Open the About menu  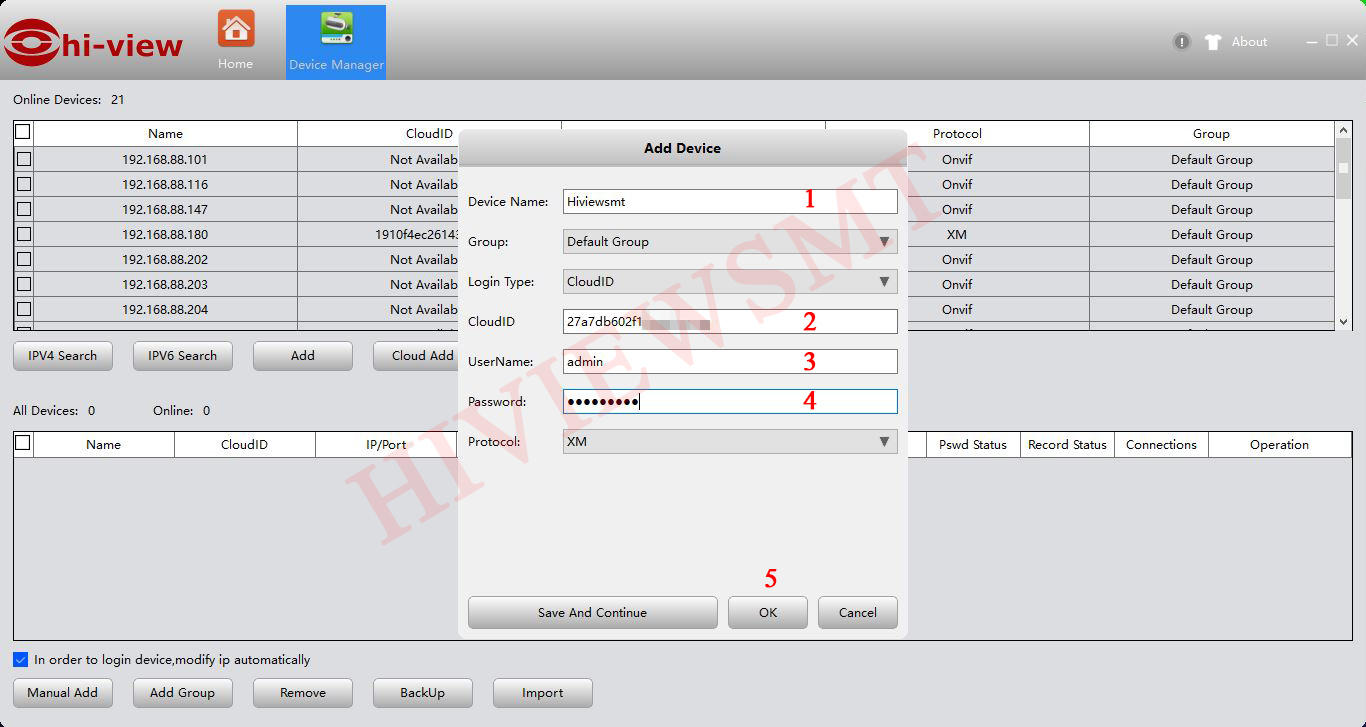coord(1249,42)
